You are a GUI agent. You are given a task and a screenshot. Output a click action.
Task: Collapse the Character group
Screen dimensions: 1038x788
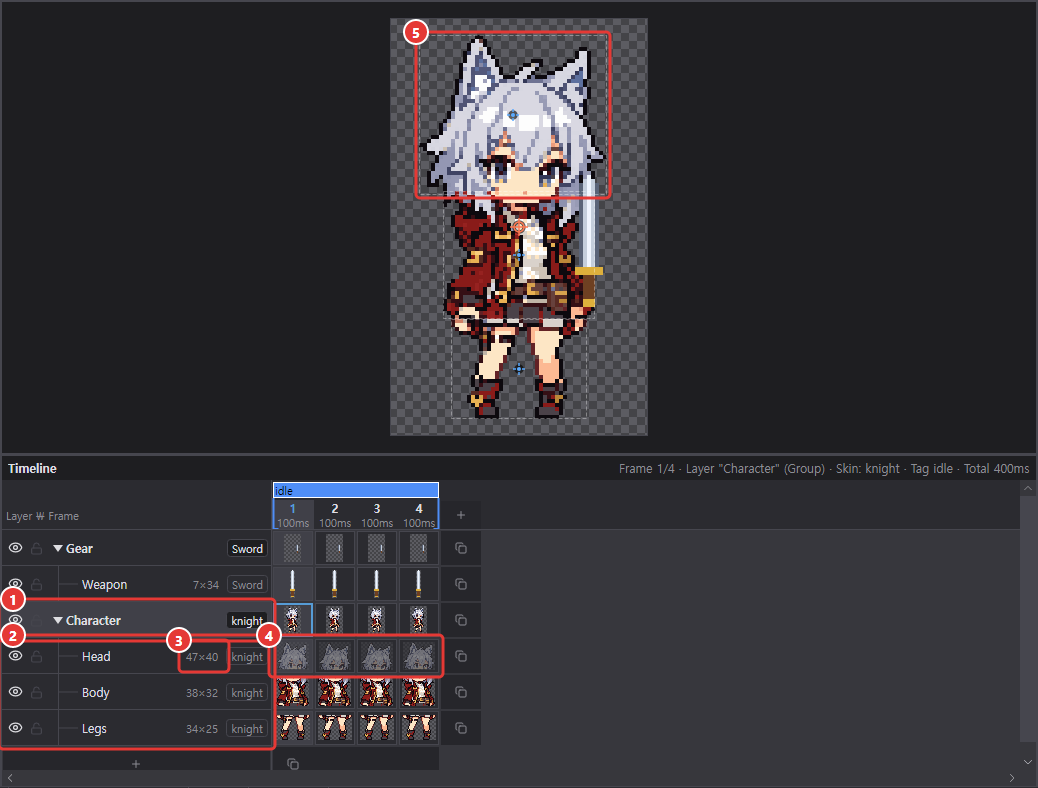(x=58, y=620)
